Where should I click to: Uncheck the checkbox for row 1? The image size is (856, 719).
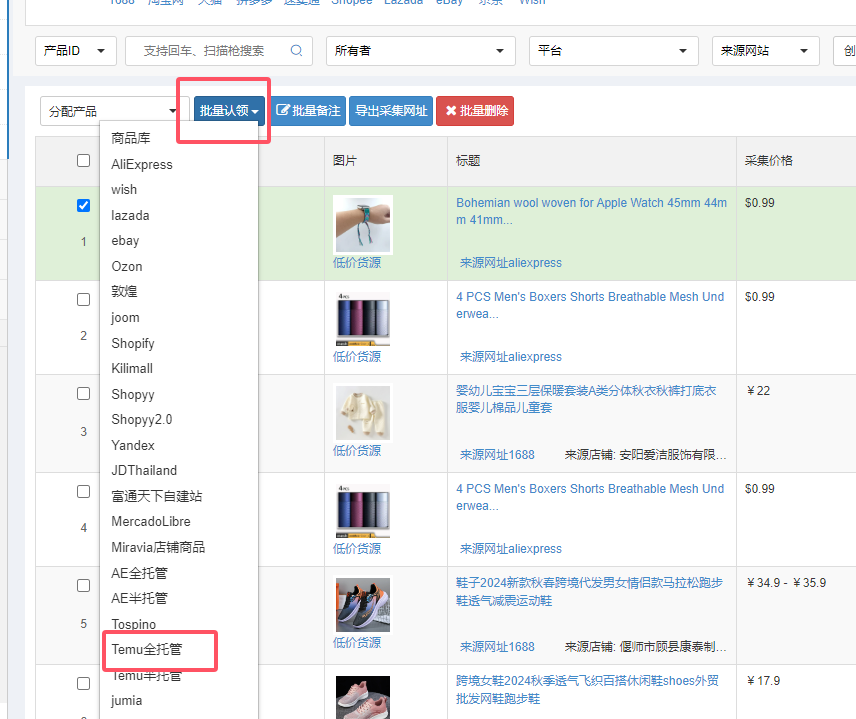tap(84, 205)
